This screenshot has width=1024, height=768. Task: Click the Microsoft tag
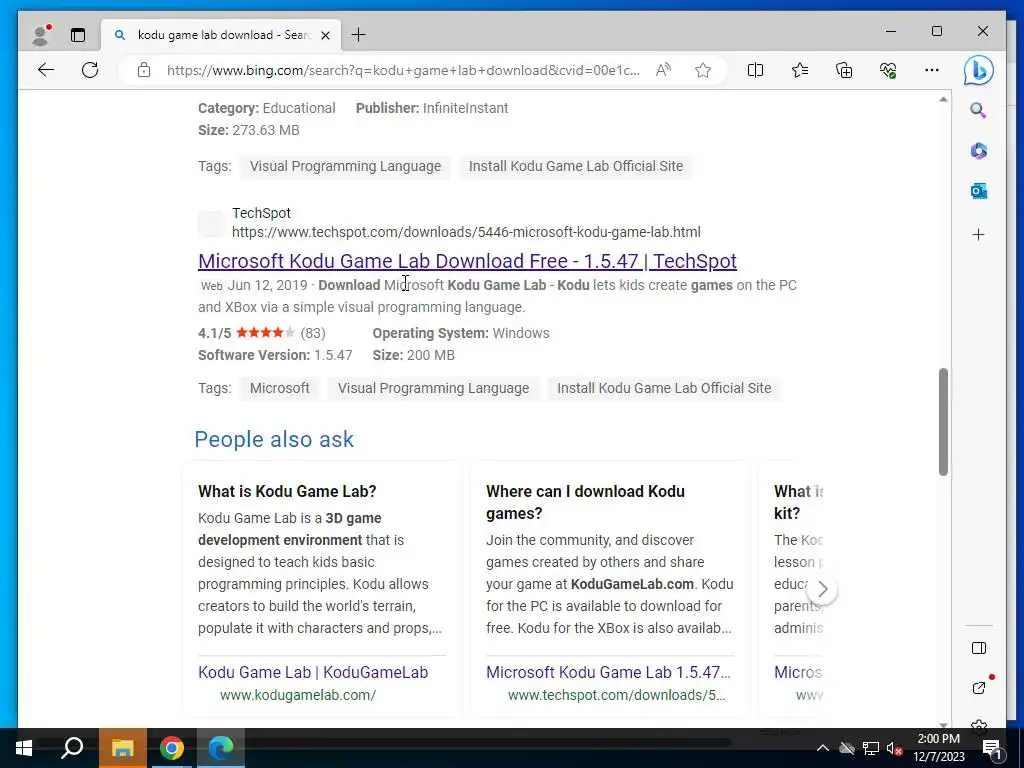[x=280, y=388]
